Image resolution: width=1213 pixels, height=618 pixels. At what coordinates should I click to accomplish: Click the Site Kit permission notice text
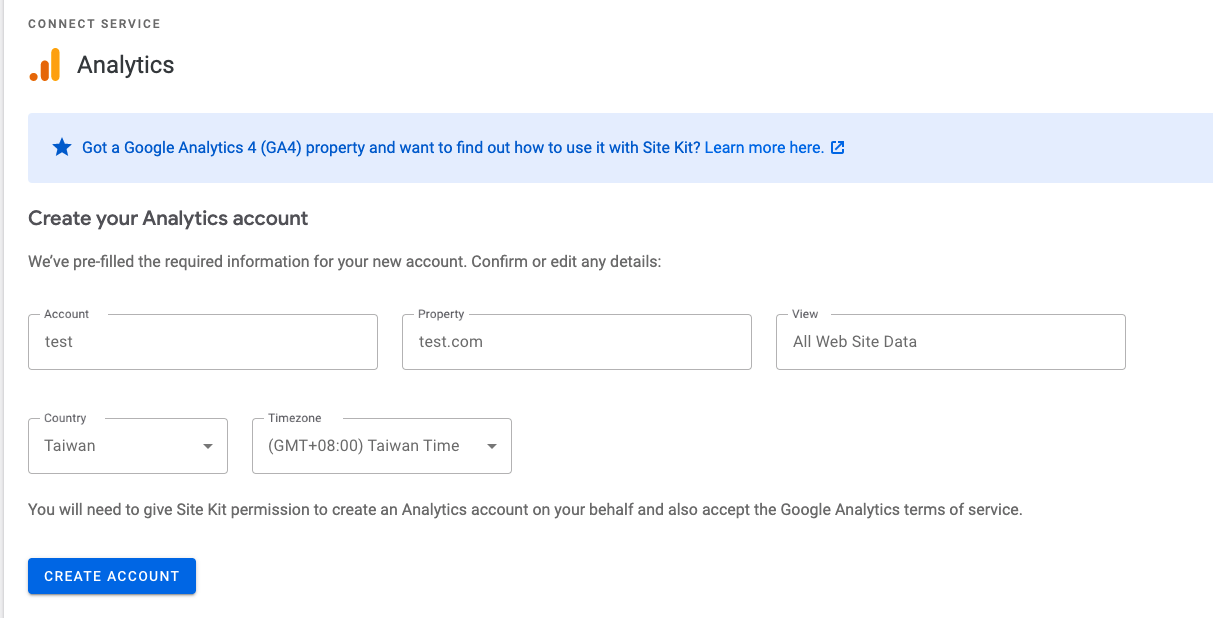[525, 510]
